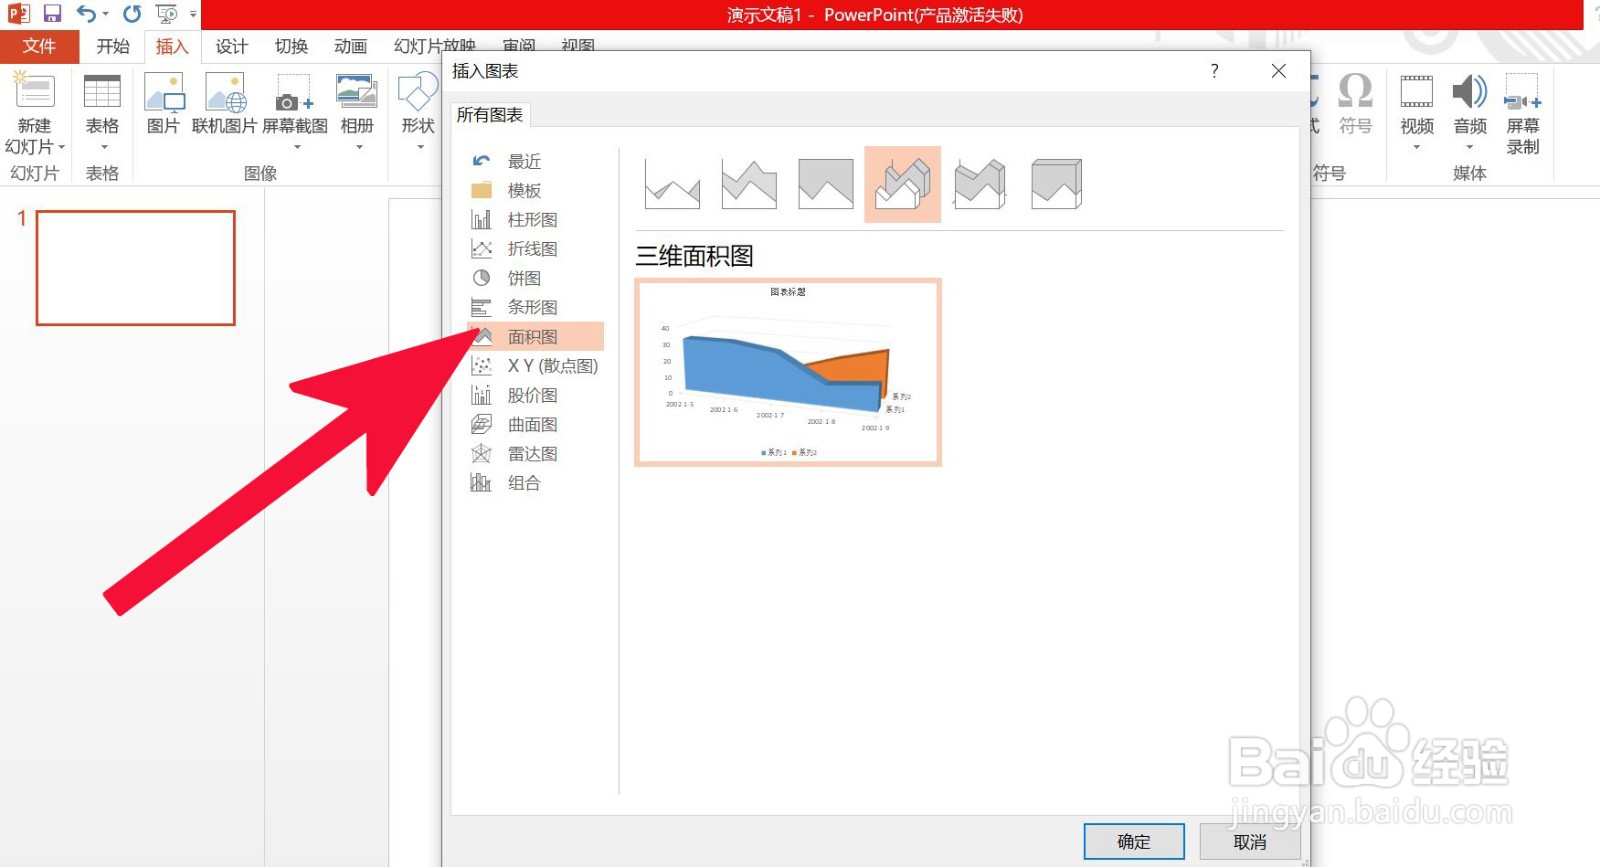Expand the Audio dropdown arrow
The height and width of the screenshot is (867, 1600).
click(1470, 147)
